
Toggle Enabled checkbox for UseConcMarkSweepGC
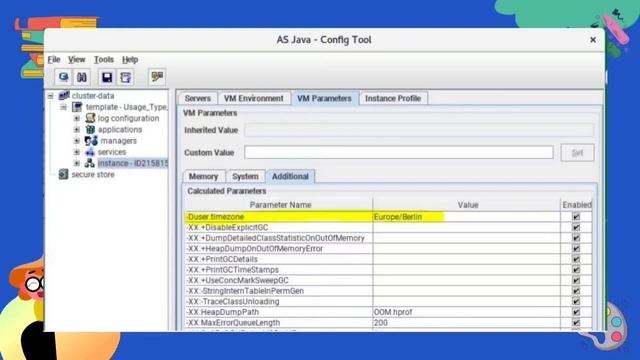pyautogui.click(x=576, y=280)
